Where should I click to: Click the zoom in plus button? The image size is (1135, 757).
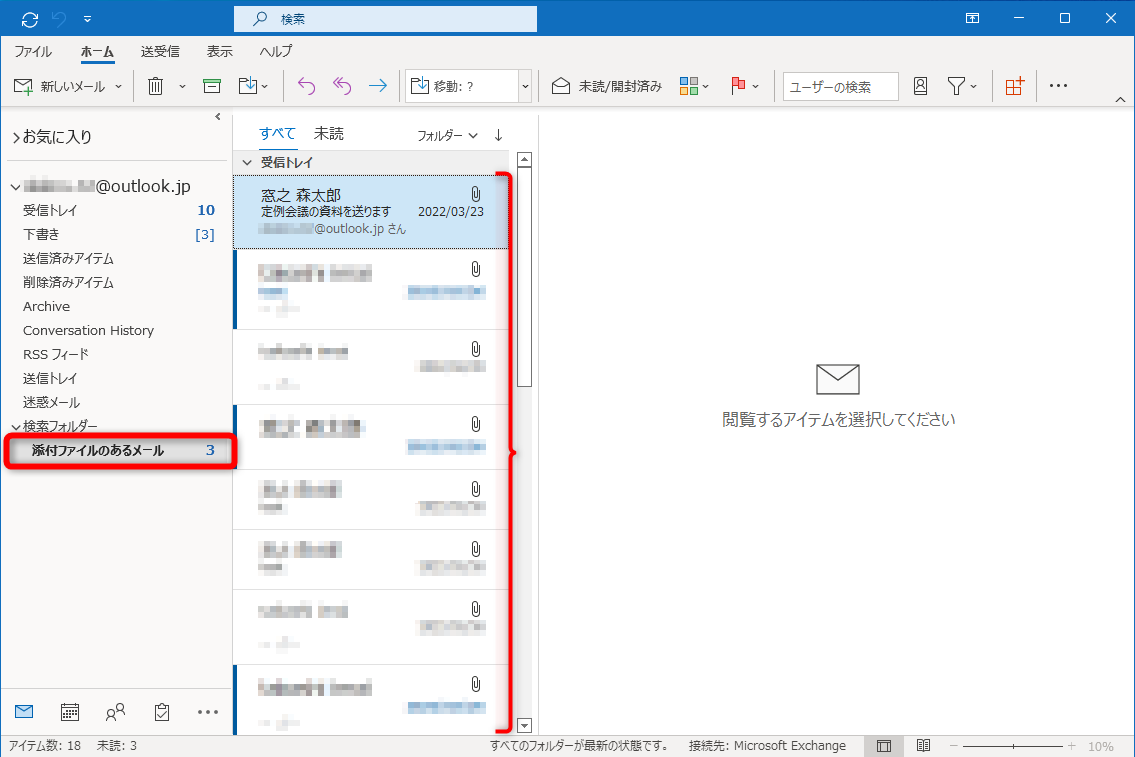1072,746
